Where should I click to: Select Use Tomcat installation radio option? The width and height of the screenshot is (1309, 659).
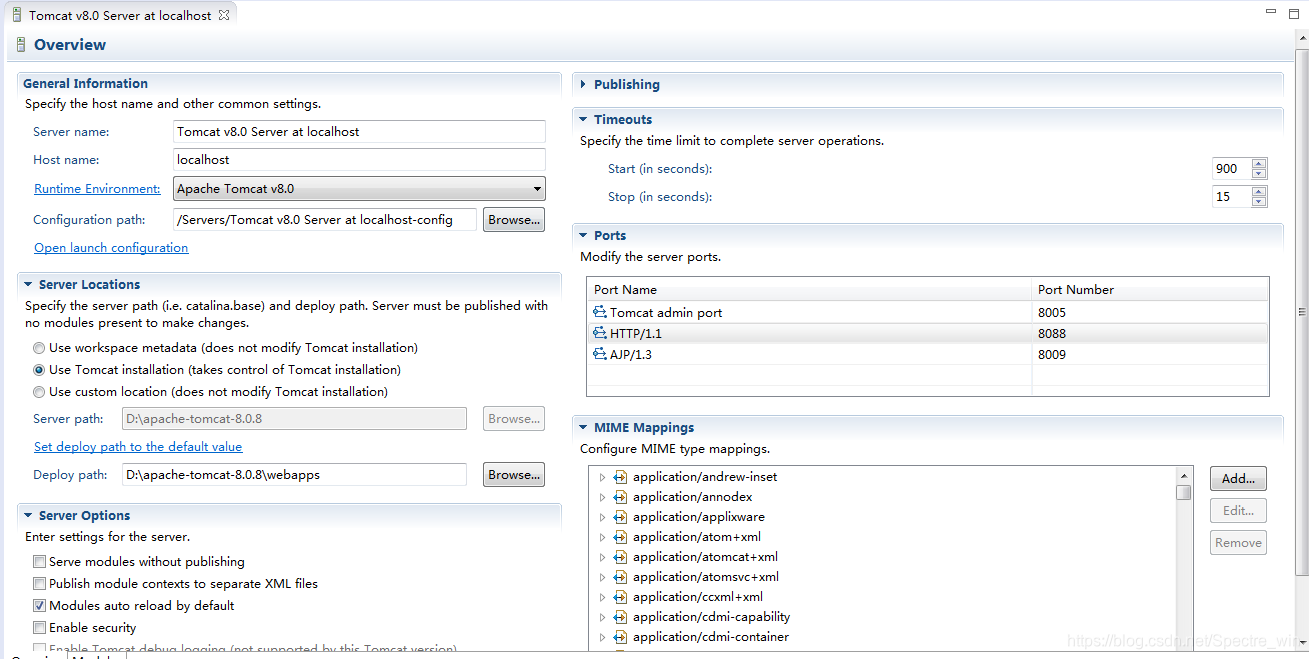(39, 370)
